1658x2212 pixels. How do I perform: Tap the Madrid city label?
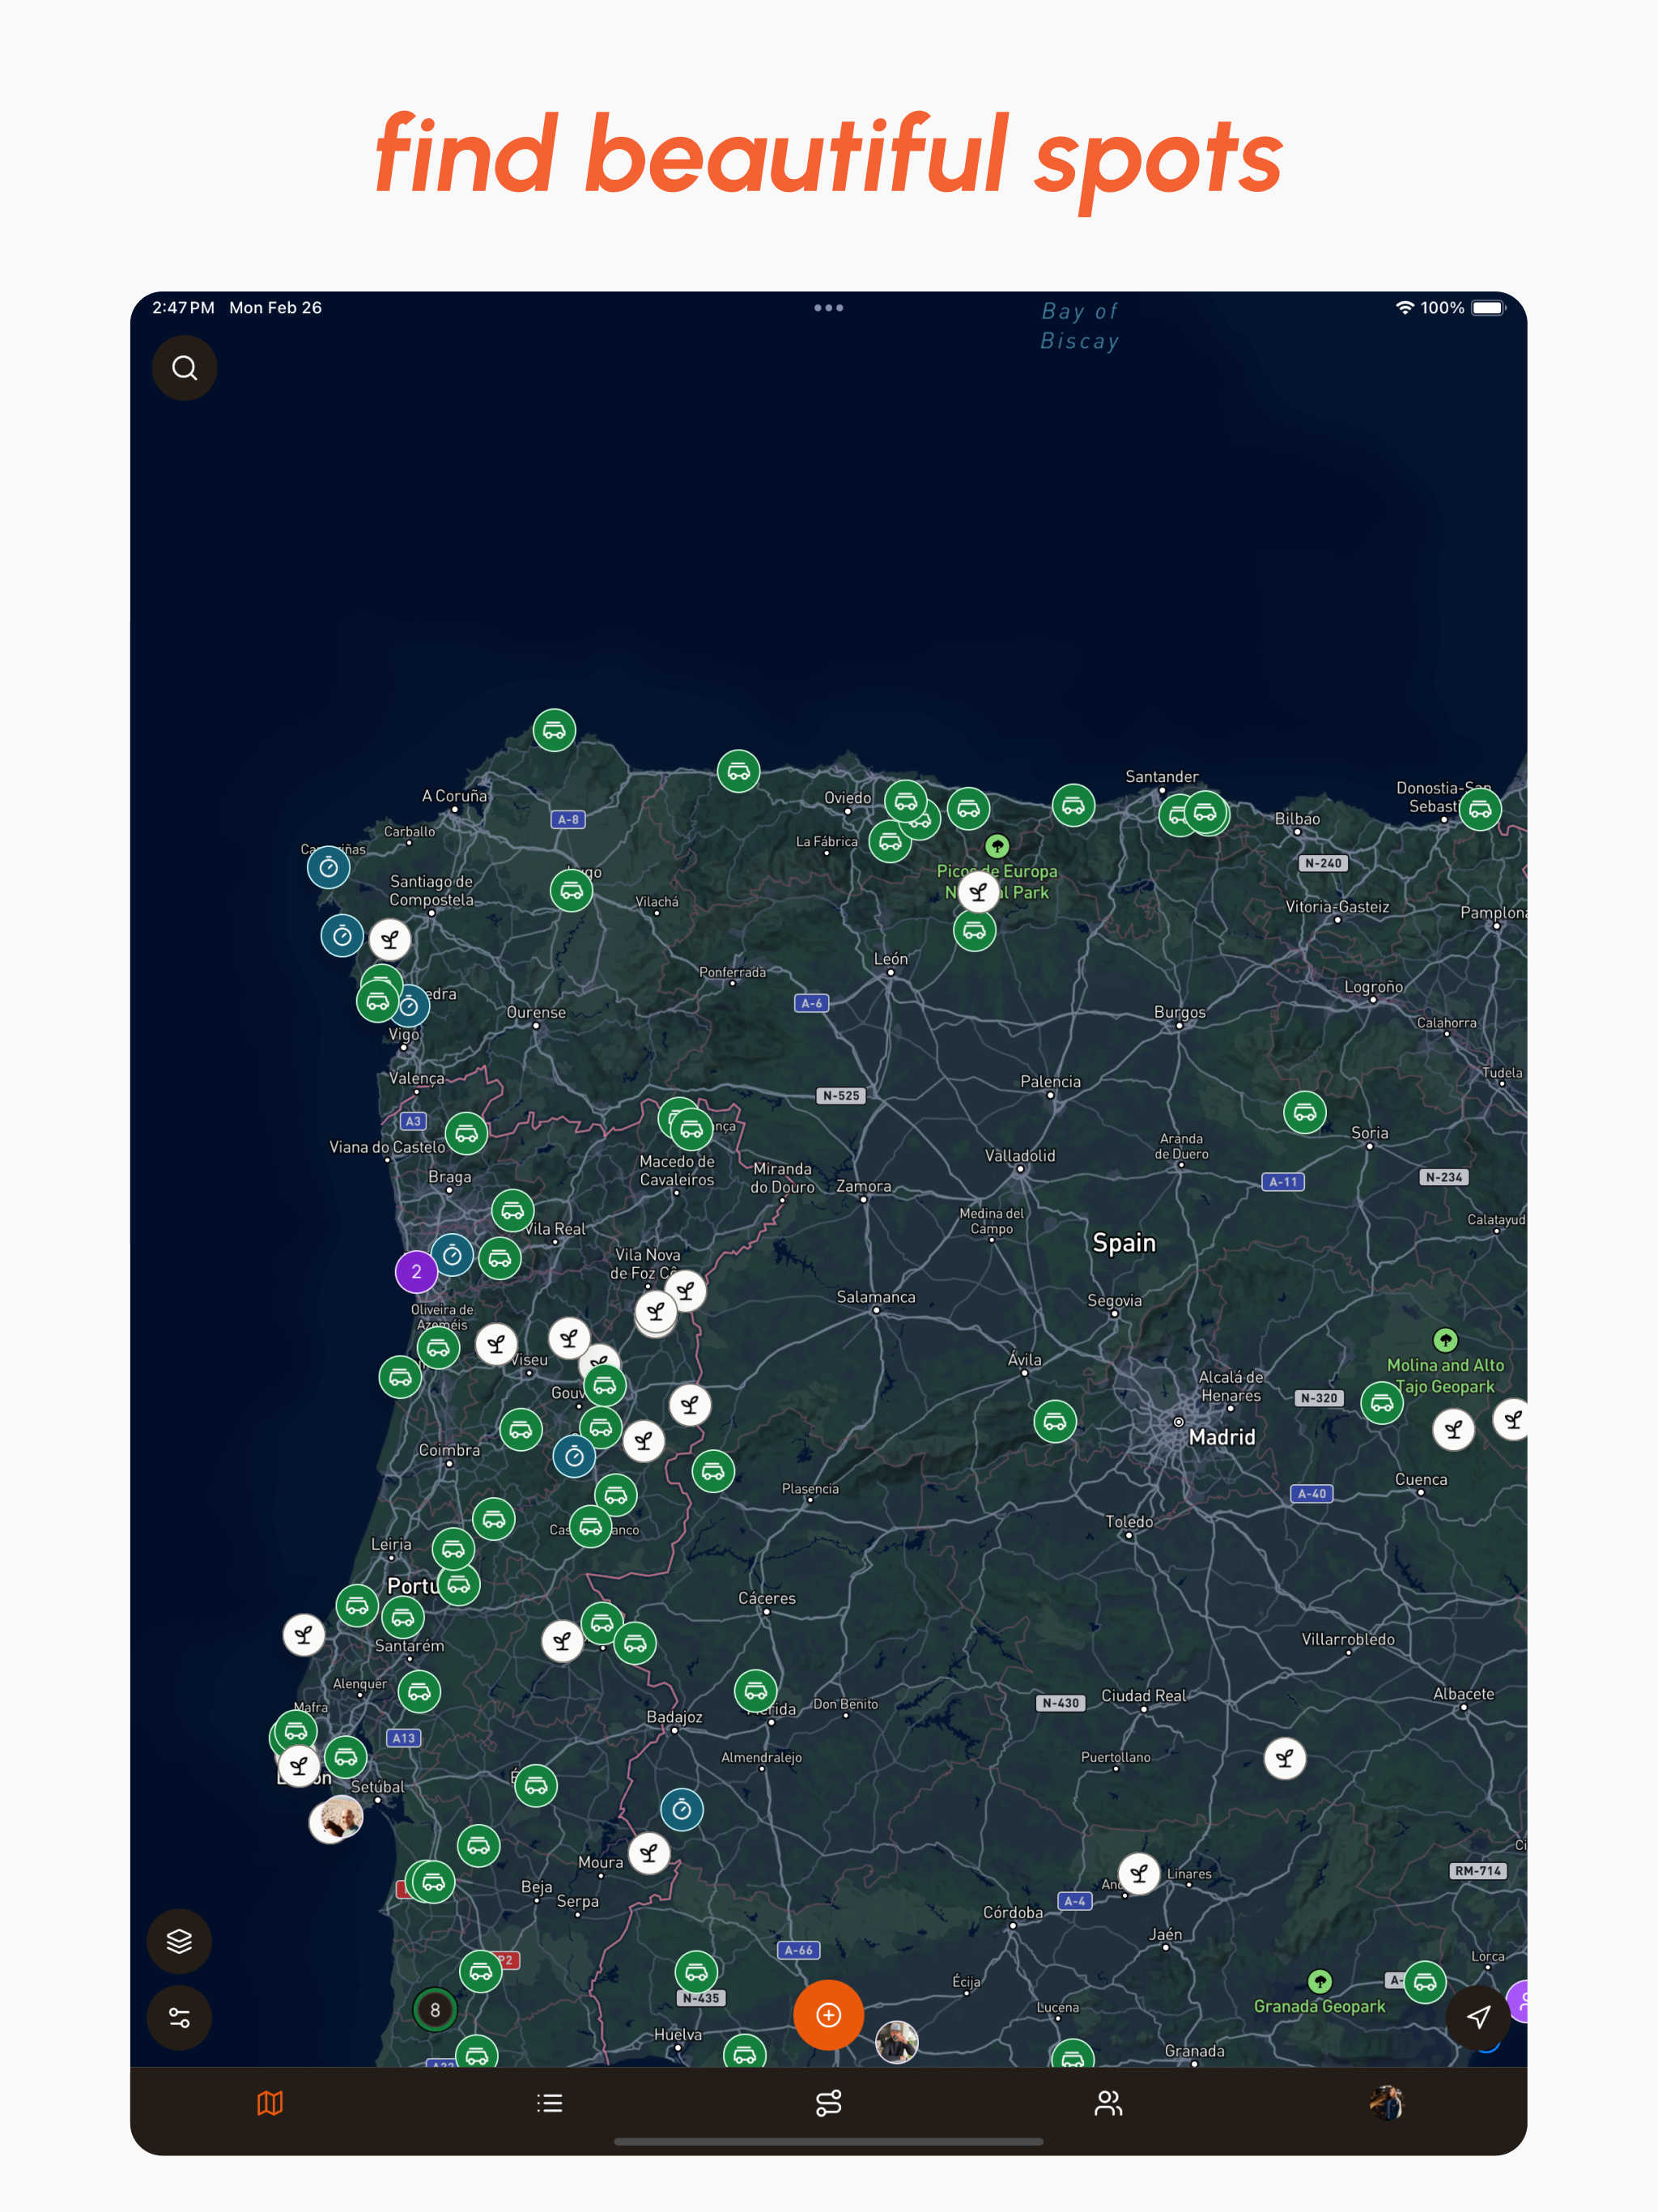click(1222, 1437)
